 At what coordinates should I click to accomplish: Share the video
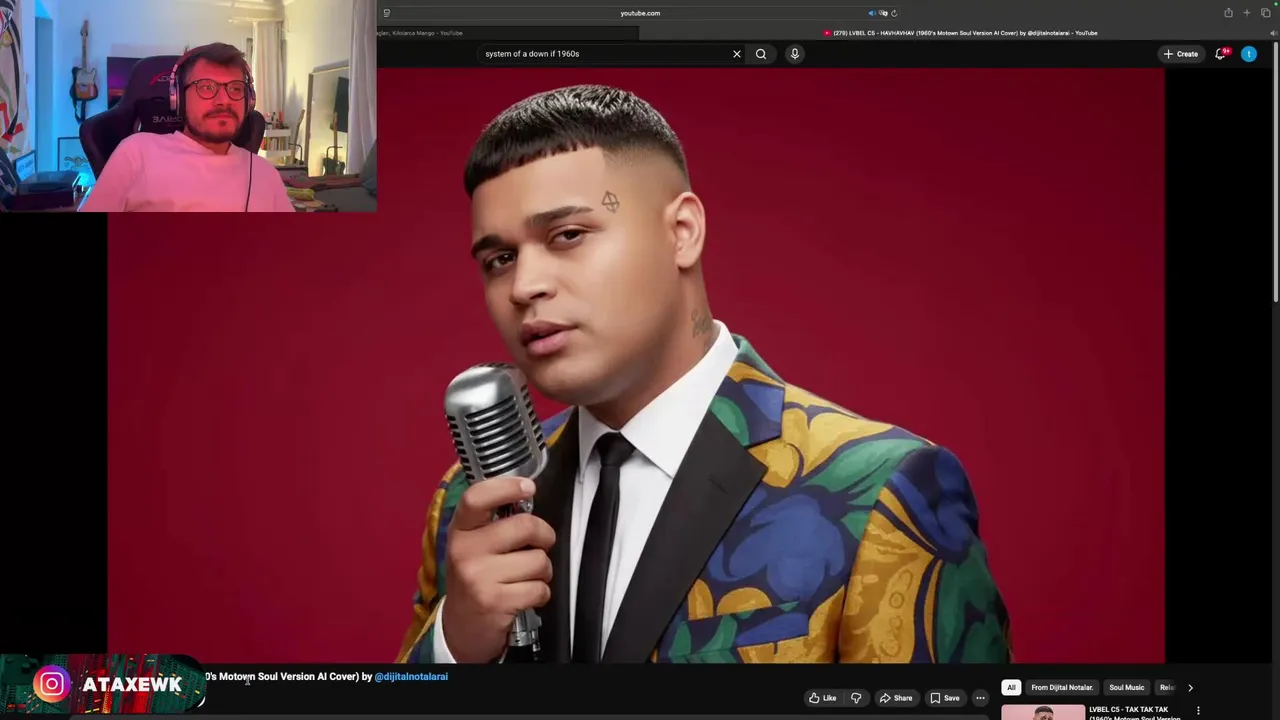tap(896, 698)
